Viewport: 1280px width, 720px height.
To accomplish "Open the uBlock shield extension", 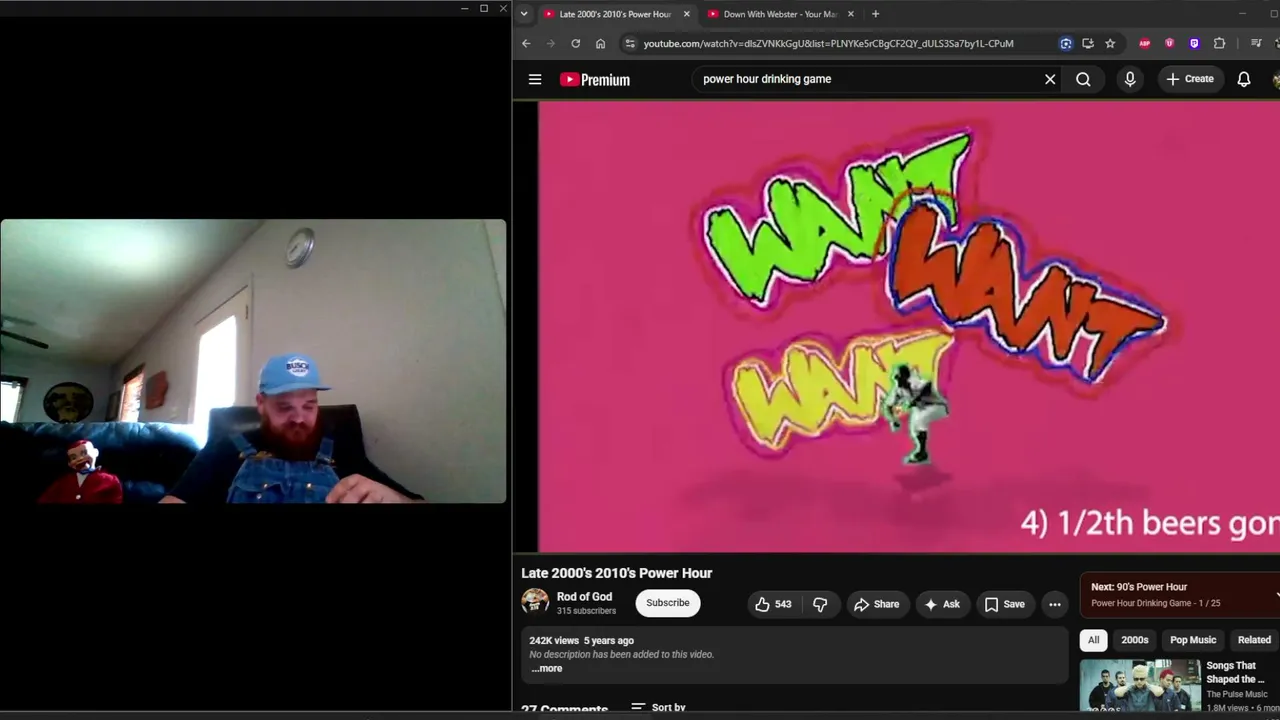I will click(x=1169, y=43).
